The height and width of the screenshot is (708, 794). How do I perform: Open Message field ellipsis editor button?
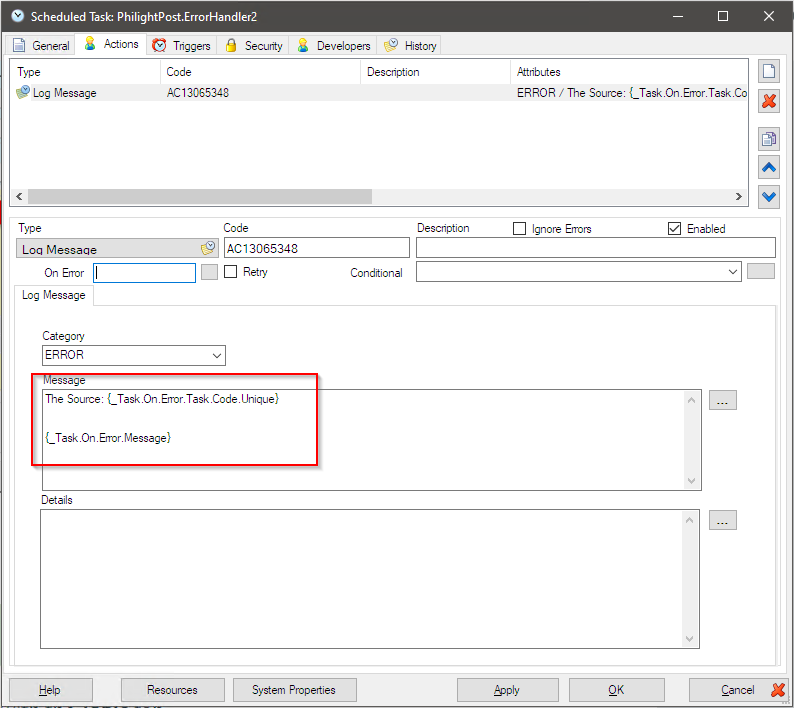pos(723,400)
